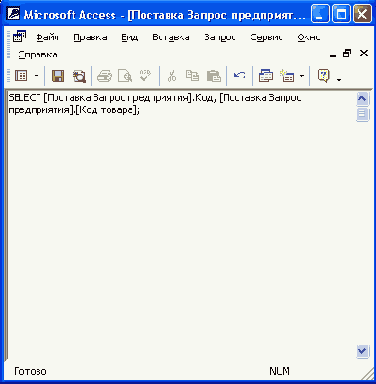Click the vertical scrollbar thumb
The height and width of the screenshot is (384, 376).
coord(362,114)
